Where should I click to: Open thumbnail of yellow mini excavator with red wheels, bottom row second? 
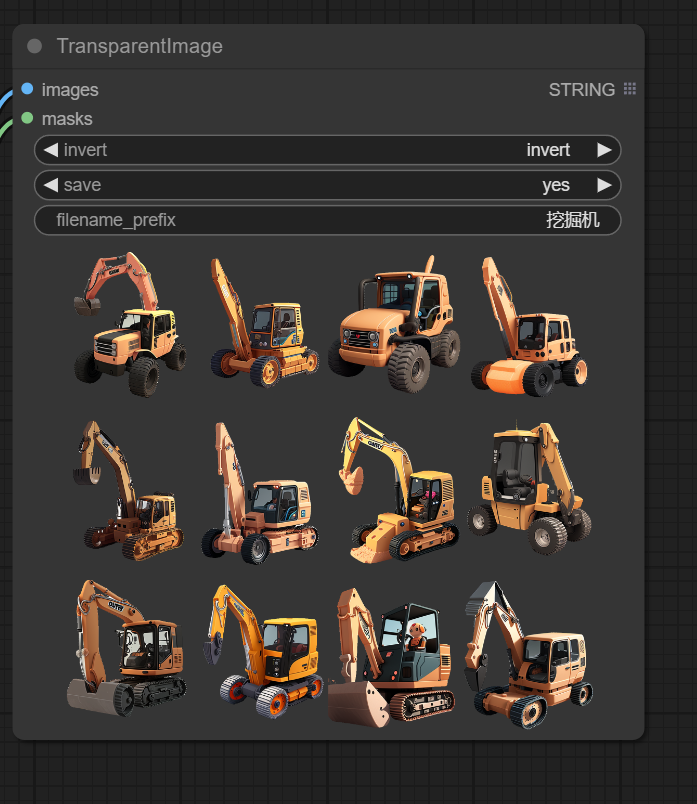pos(263,651)
